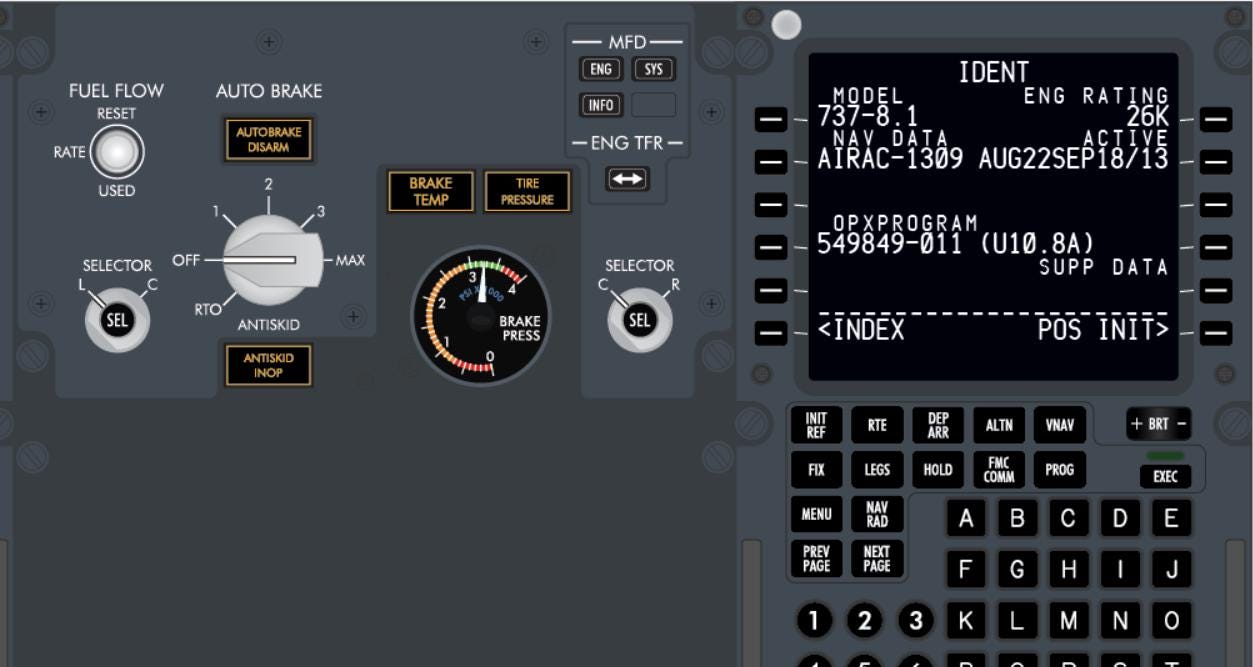Screen dimensions: 1253x667
Task: Toggle the C/R SEL selector knob
Action: click(639, 320)
